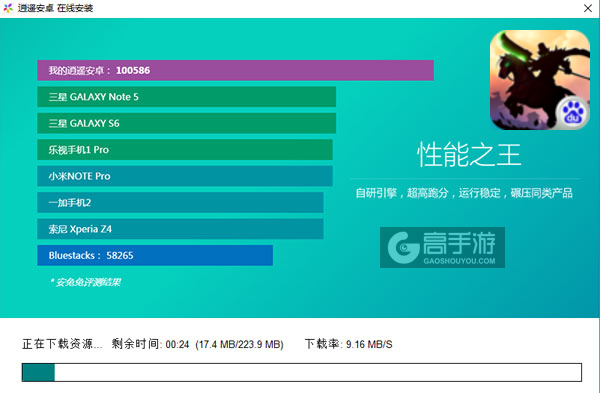Click the 安兔兔评测结果 footnote
Screen dimensions: 600x393
(85, 282)
